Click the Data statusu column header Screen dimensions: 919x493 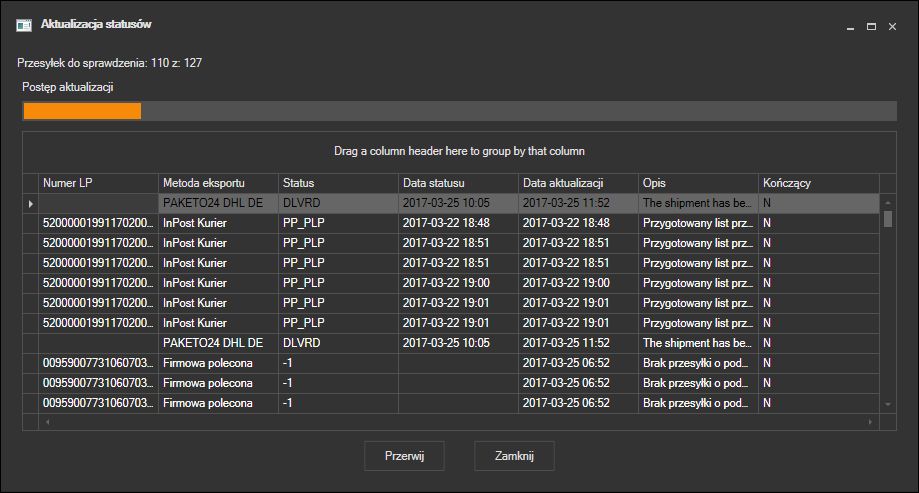click(458, 183)
